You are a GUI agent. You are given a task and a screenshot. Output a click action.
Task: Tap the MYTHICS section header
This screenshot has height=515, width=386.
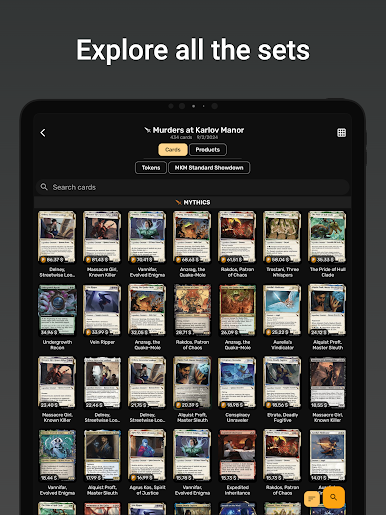pos(193,202)
